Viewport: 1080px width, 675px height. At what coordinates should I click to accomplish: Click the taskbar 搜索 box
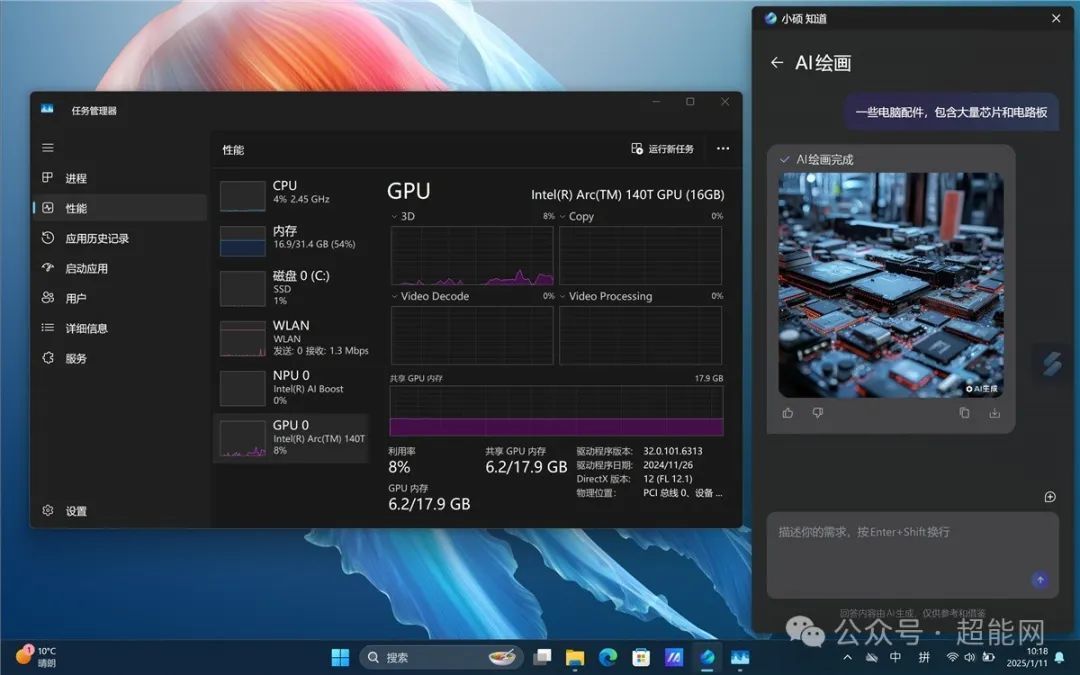tap(441, 657)
